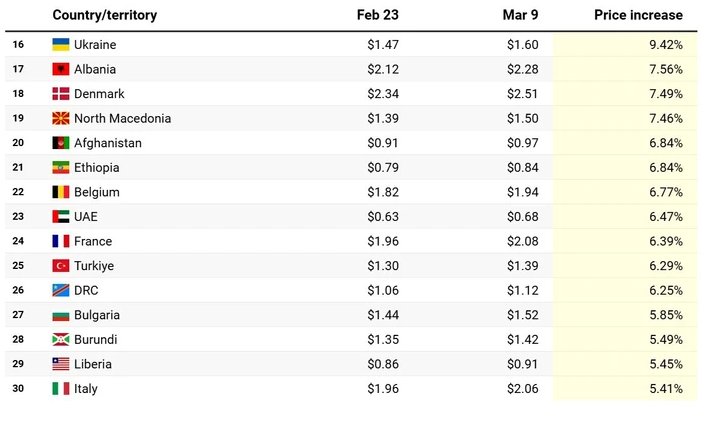Click the Ethiopia flag icon
Viewport: 706px width, 427px height.
click(x=61, y=168)
